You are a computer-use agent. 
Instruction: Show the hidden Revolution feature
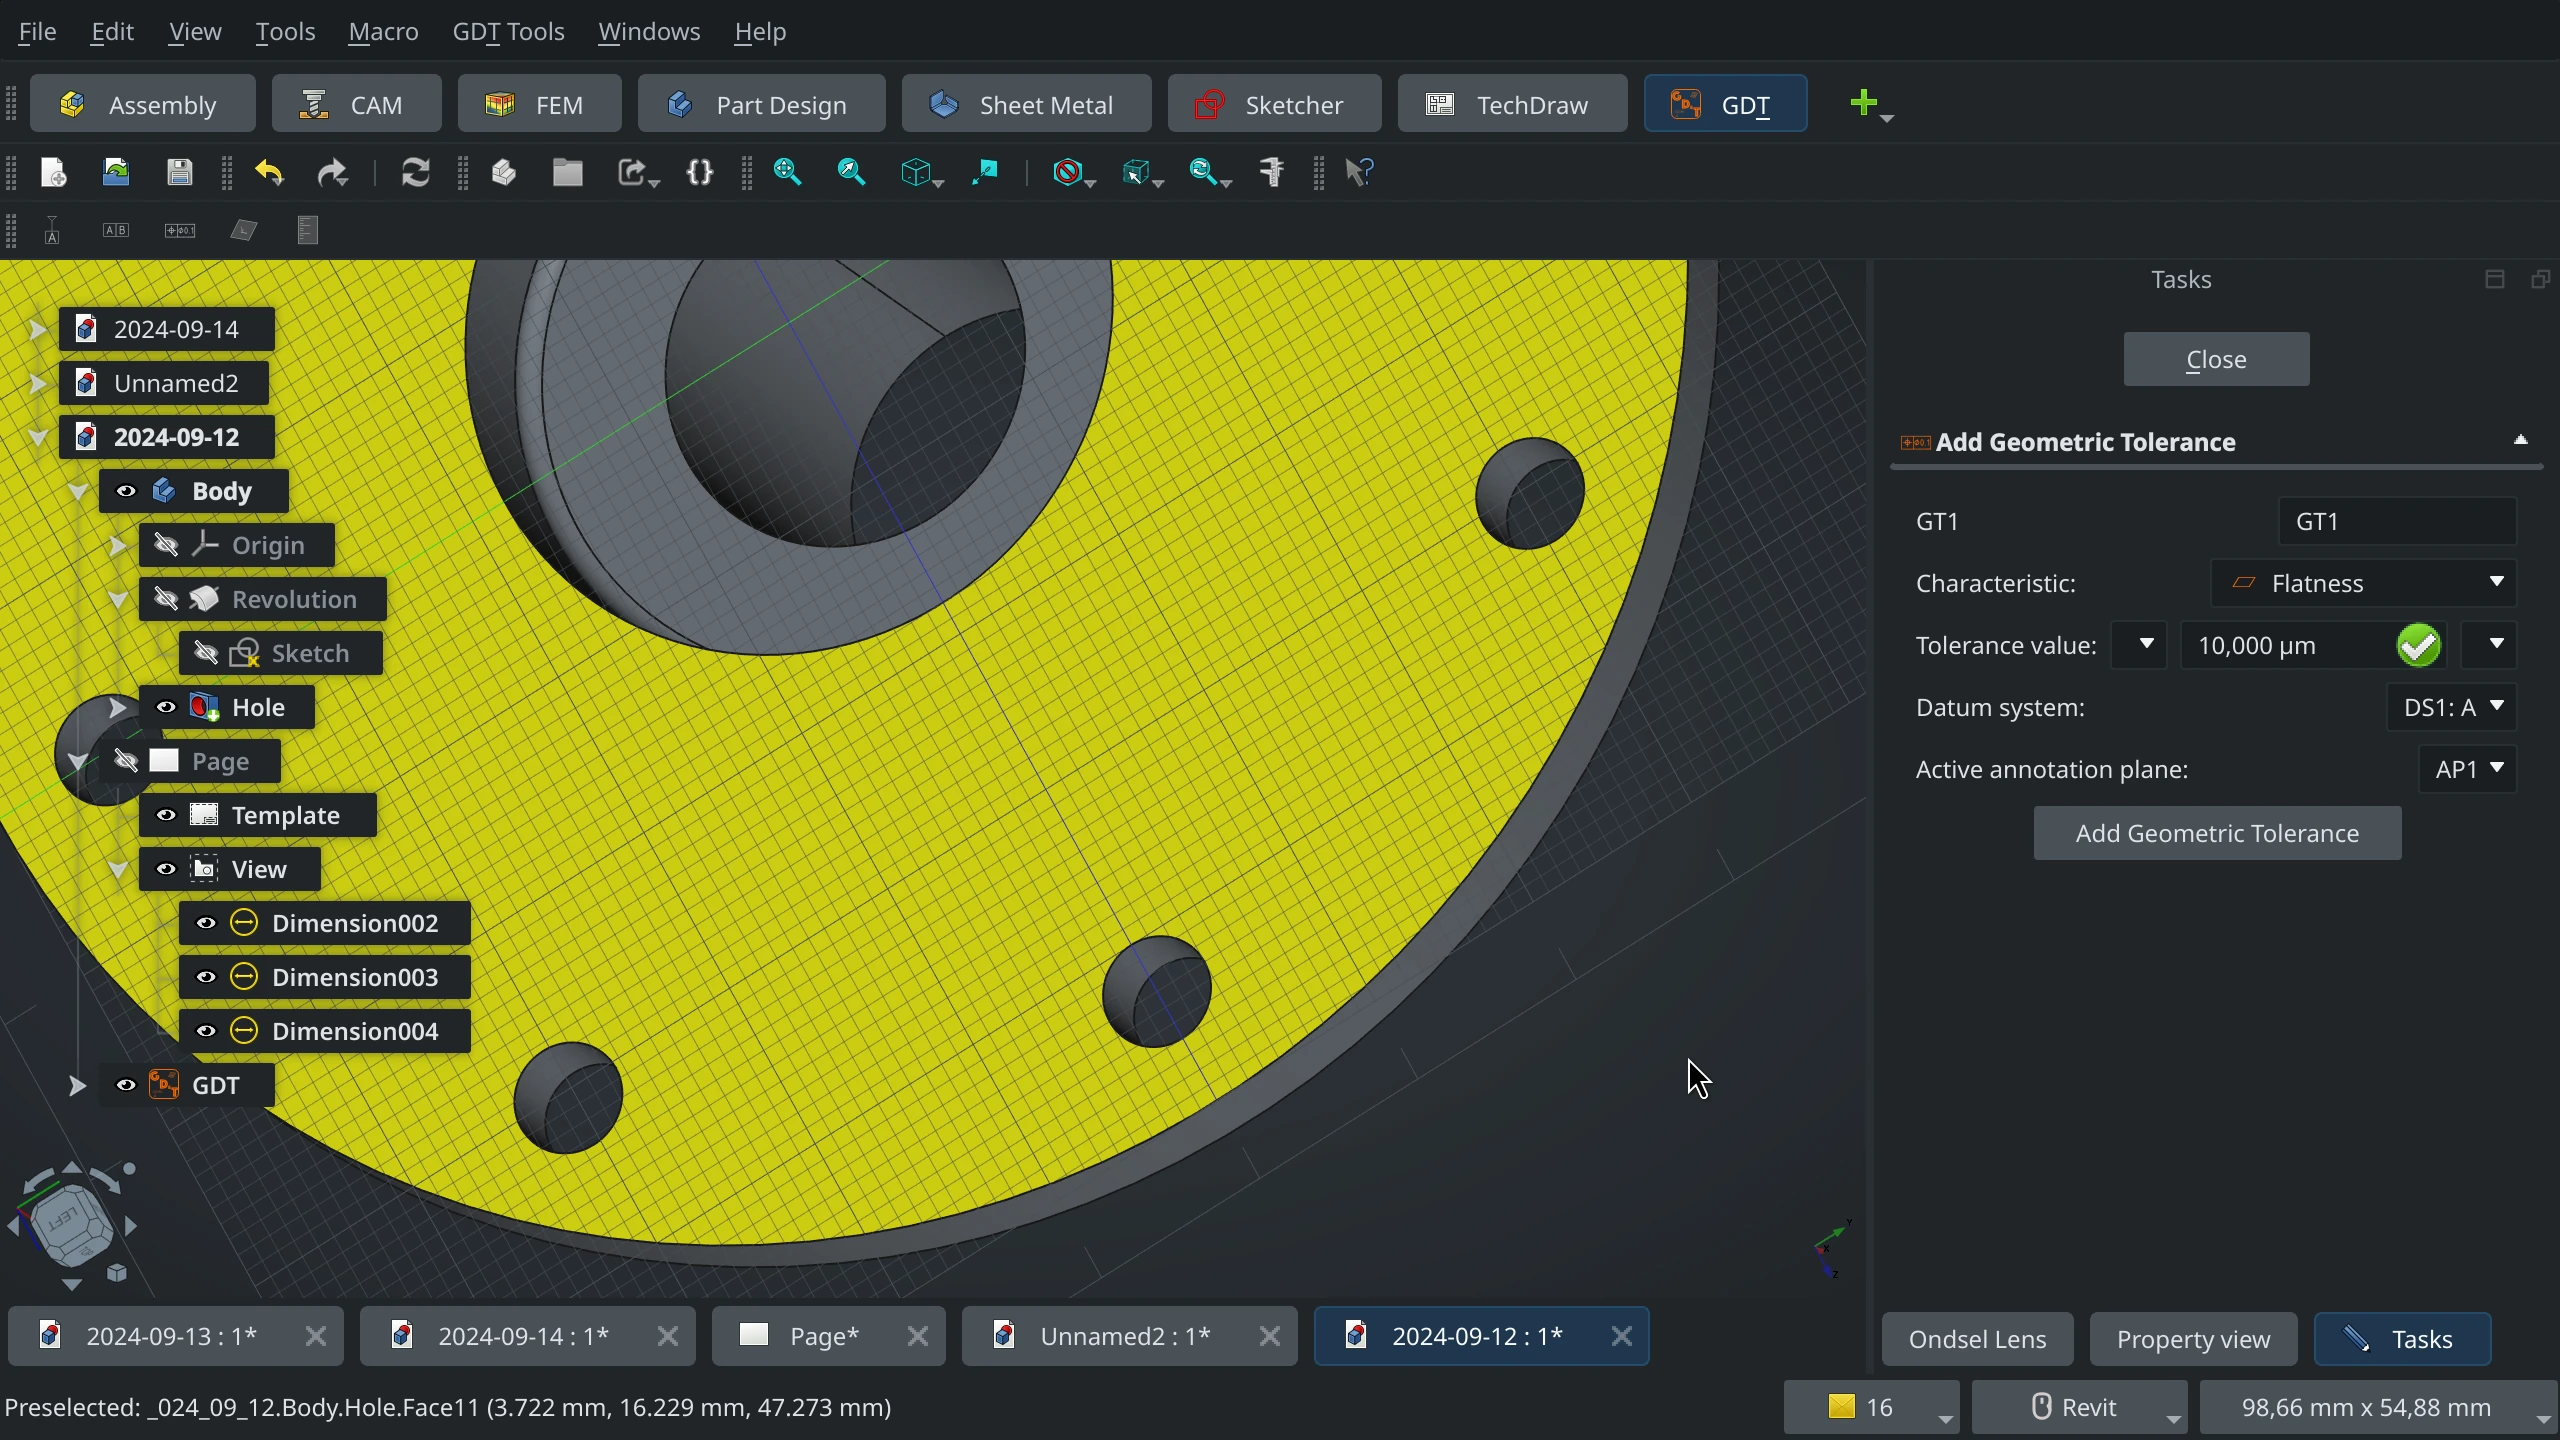click(x=166, y=599)
